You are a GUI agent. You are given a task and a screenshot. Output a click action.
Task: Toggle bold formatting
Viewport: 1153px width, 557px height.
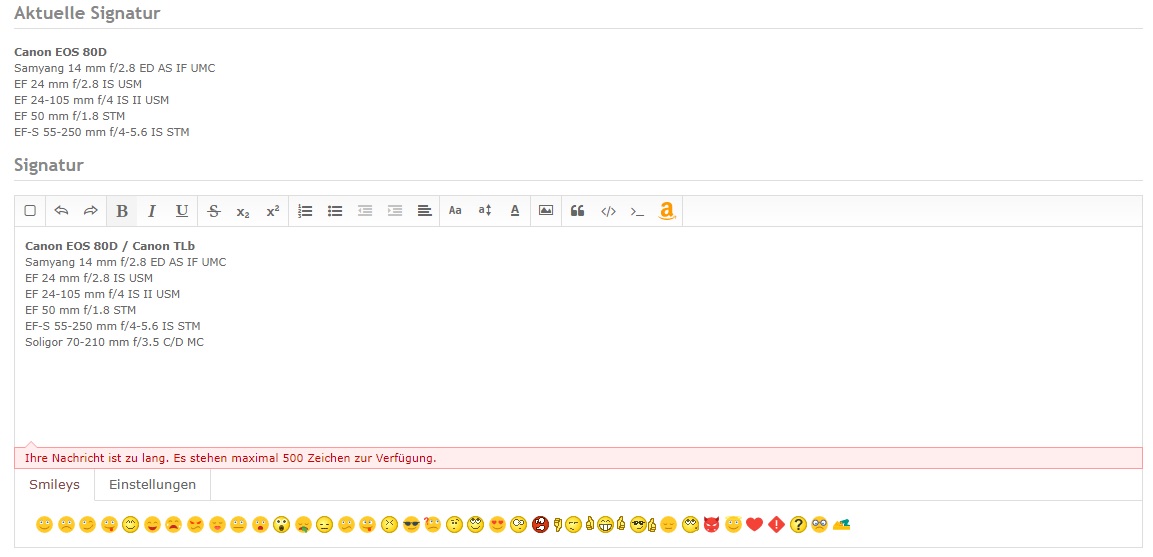[122, 211]
